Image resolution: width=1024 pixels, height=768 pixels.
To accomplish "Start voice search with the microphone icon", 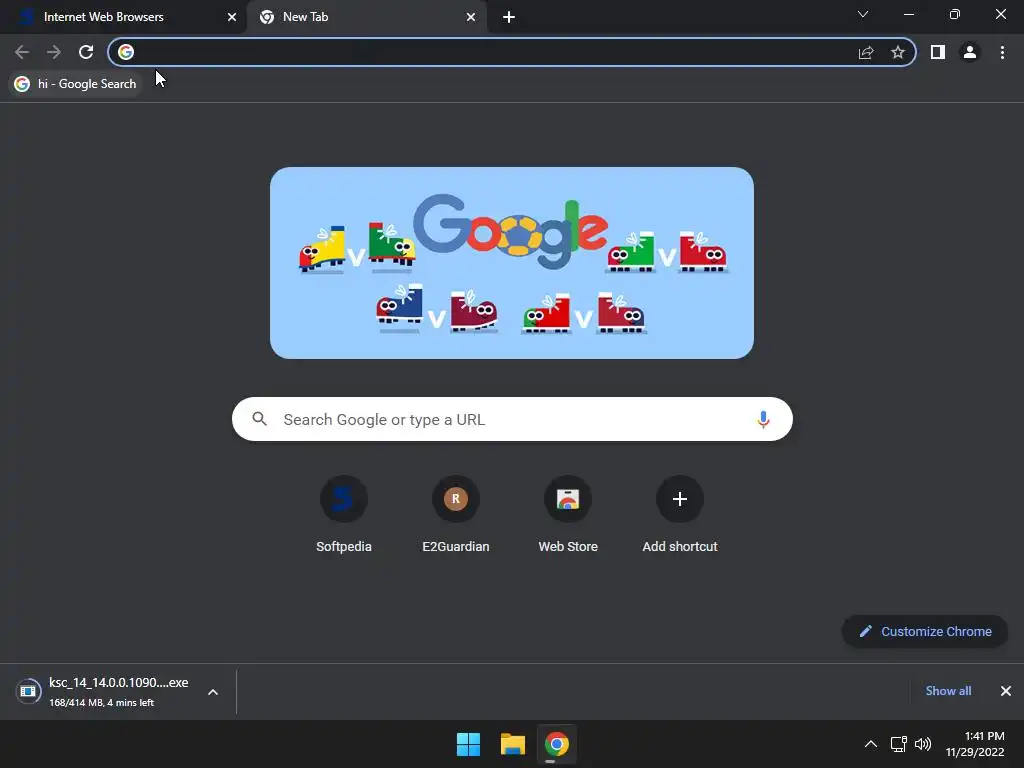I will [763, 419].
